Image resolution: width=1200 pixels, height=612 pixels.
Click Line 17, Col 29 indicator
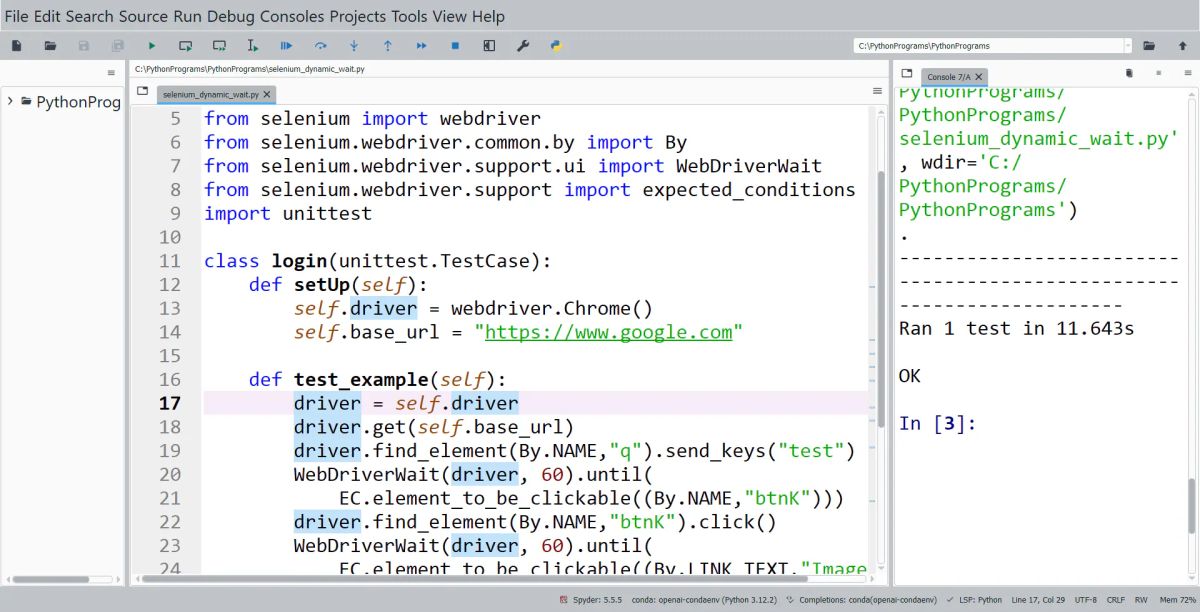(x=1038, y=600)
